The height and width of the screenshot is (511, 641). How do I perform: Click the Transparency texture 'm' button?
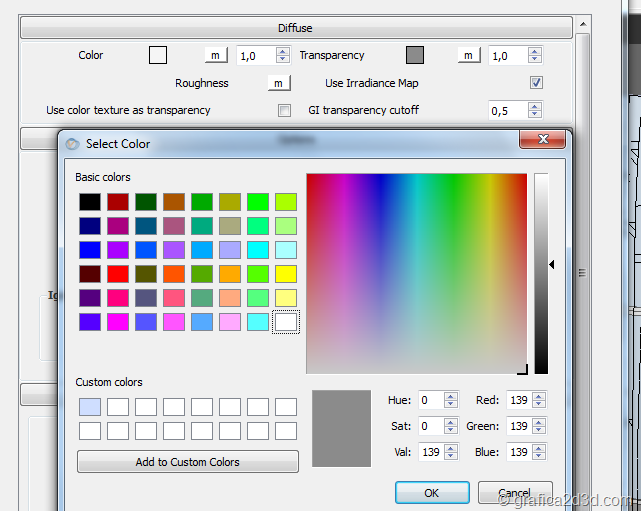pos(467,55)
